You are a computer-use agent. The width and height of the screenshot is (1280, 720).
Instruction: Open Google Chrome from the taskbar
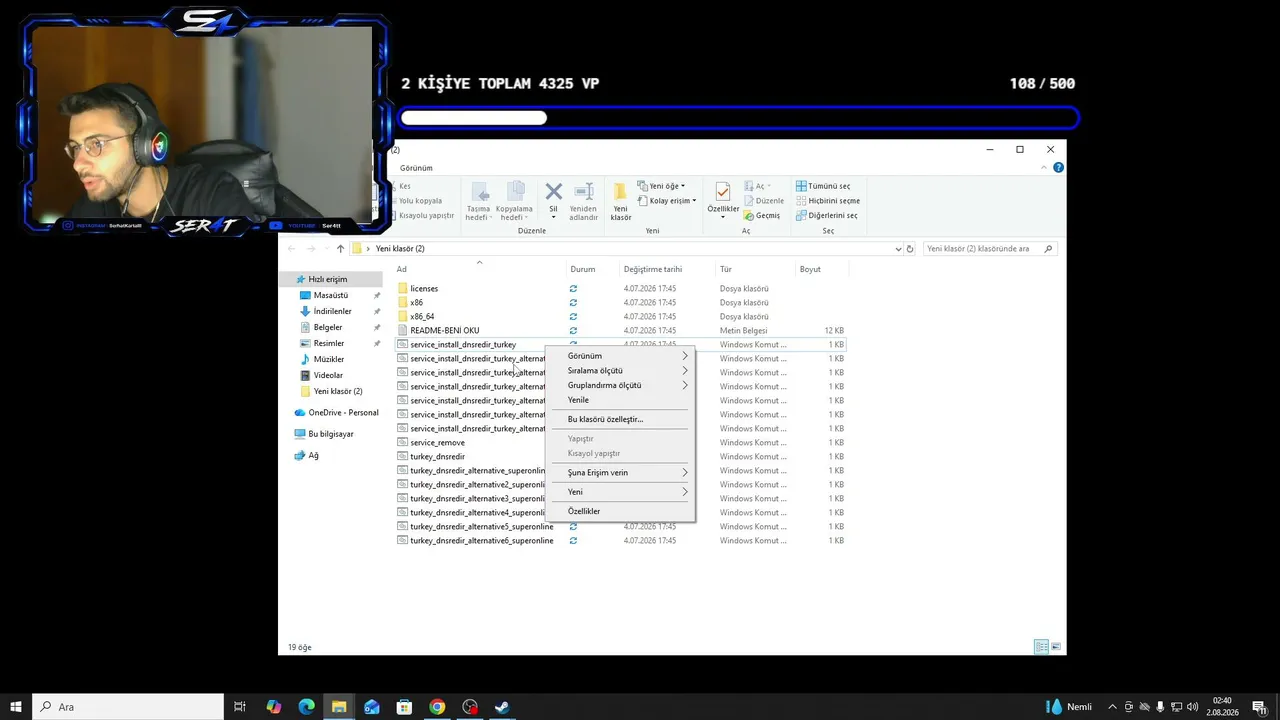[x=437, y=707]
